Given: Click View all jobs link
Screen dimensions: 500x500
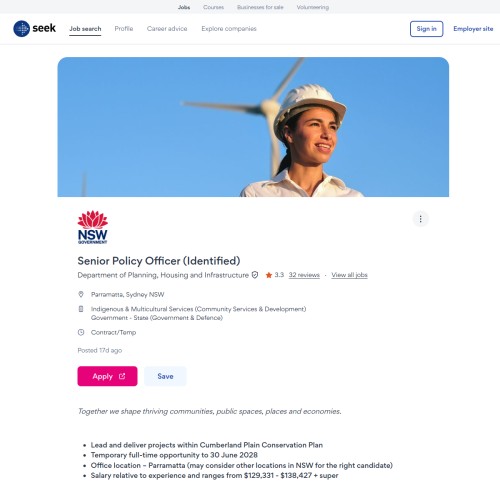Looking at the screenshot, I should [349, 275].
